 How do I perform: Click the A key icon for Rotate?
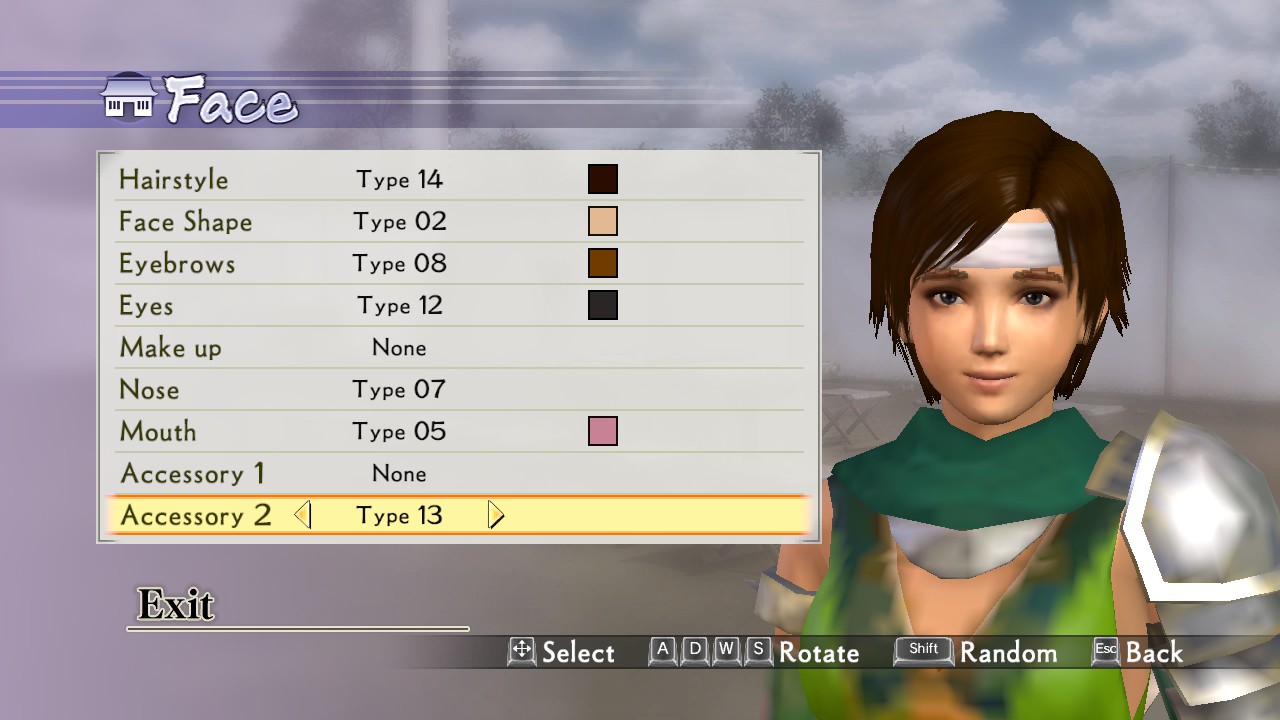point(662,650)
